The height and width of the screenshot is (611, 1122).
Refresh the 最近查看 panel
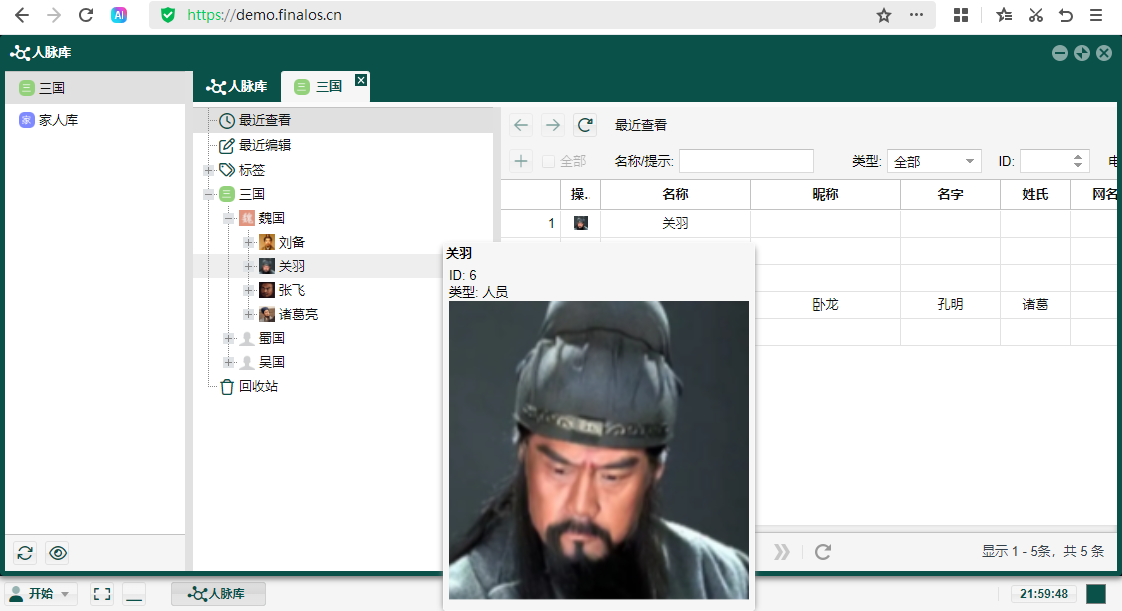coord(585,125)
